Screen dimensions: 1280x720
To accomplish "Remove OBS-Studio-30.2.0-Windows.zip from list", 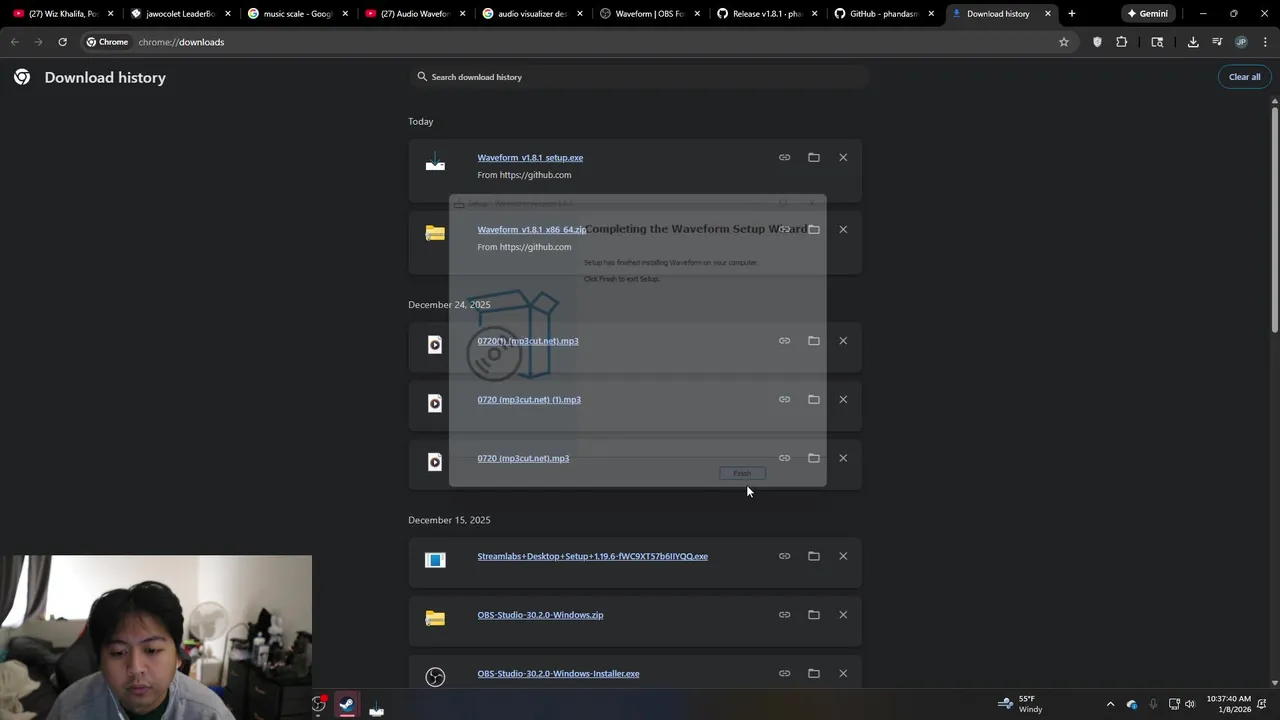I will point(843,615).
